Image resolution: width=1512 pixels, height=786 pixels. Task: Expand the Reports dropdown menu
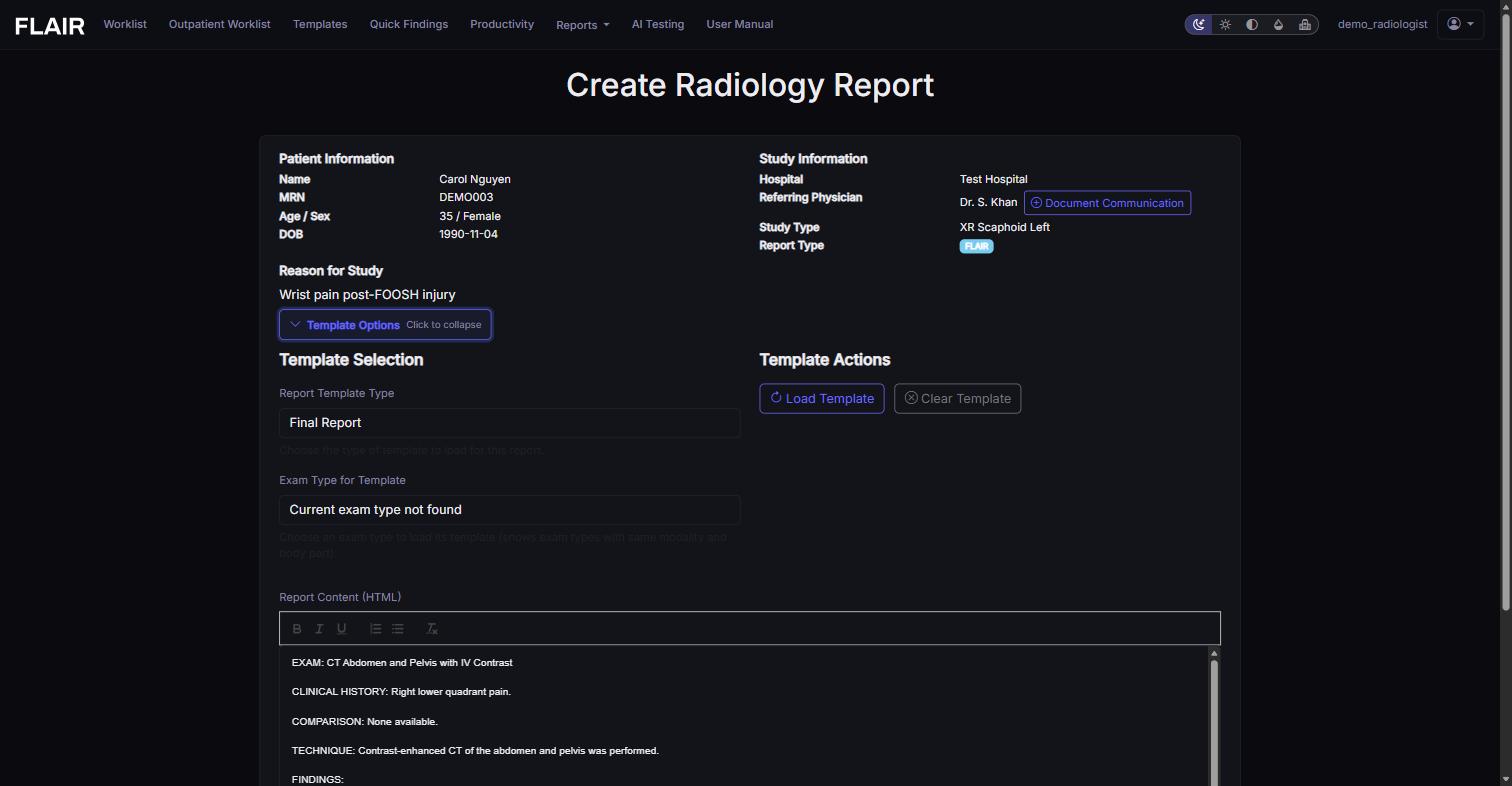click(x=583, y=25)
